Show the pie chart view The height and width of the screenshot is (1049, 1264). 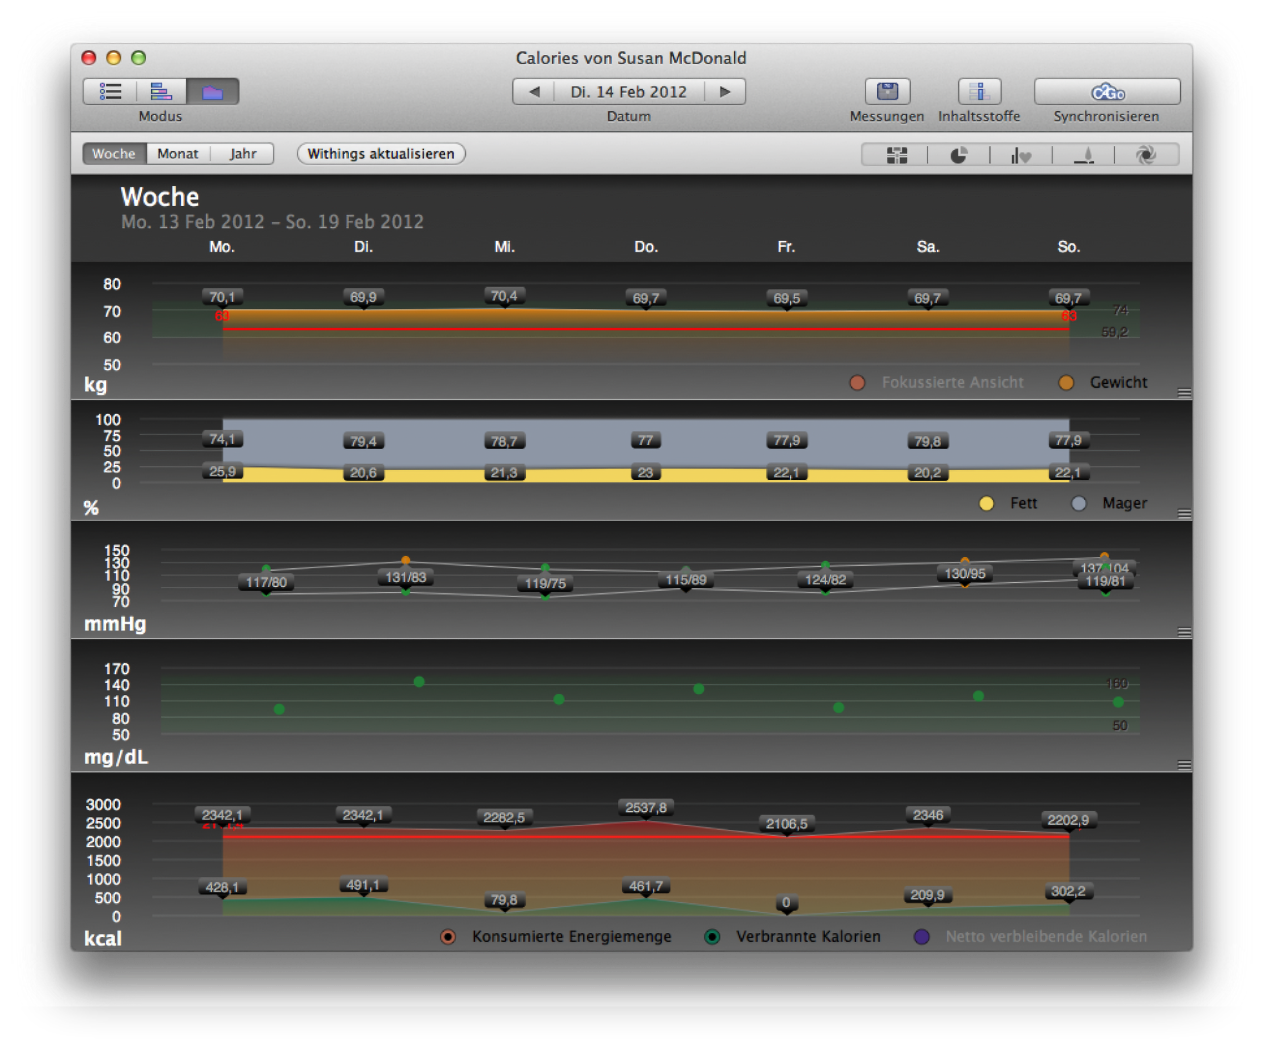point(958,155)
